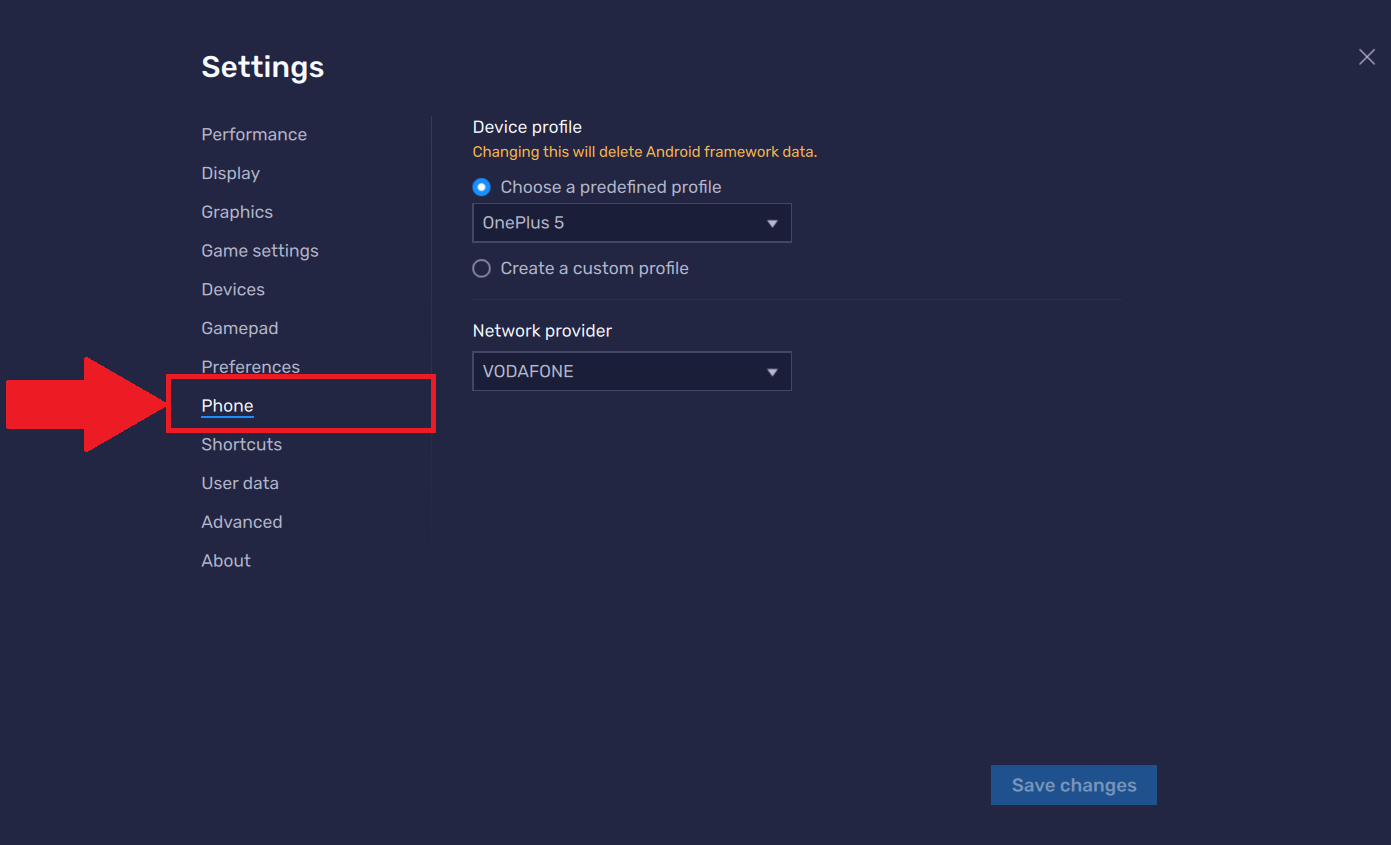The width and height of the screenshot is (1391, 845).
Task: Open the Advanced settings section
Action: pos(242,522)
